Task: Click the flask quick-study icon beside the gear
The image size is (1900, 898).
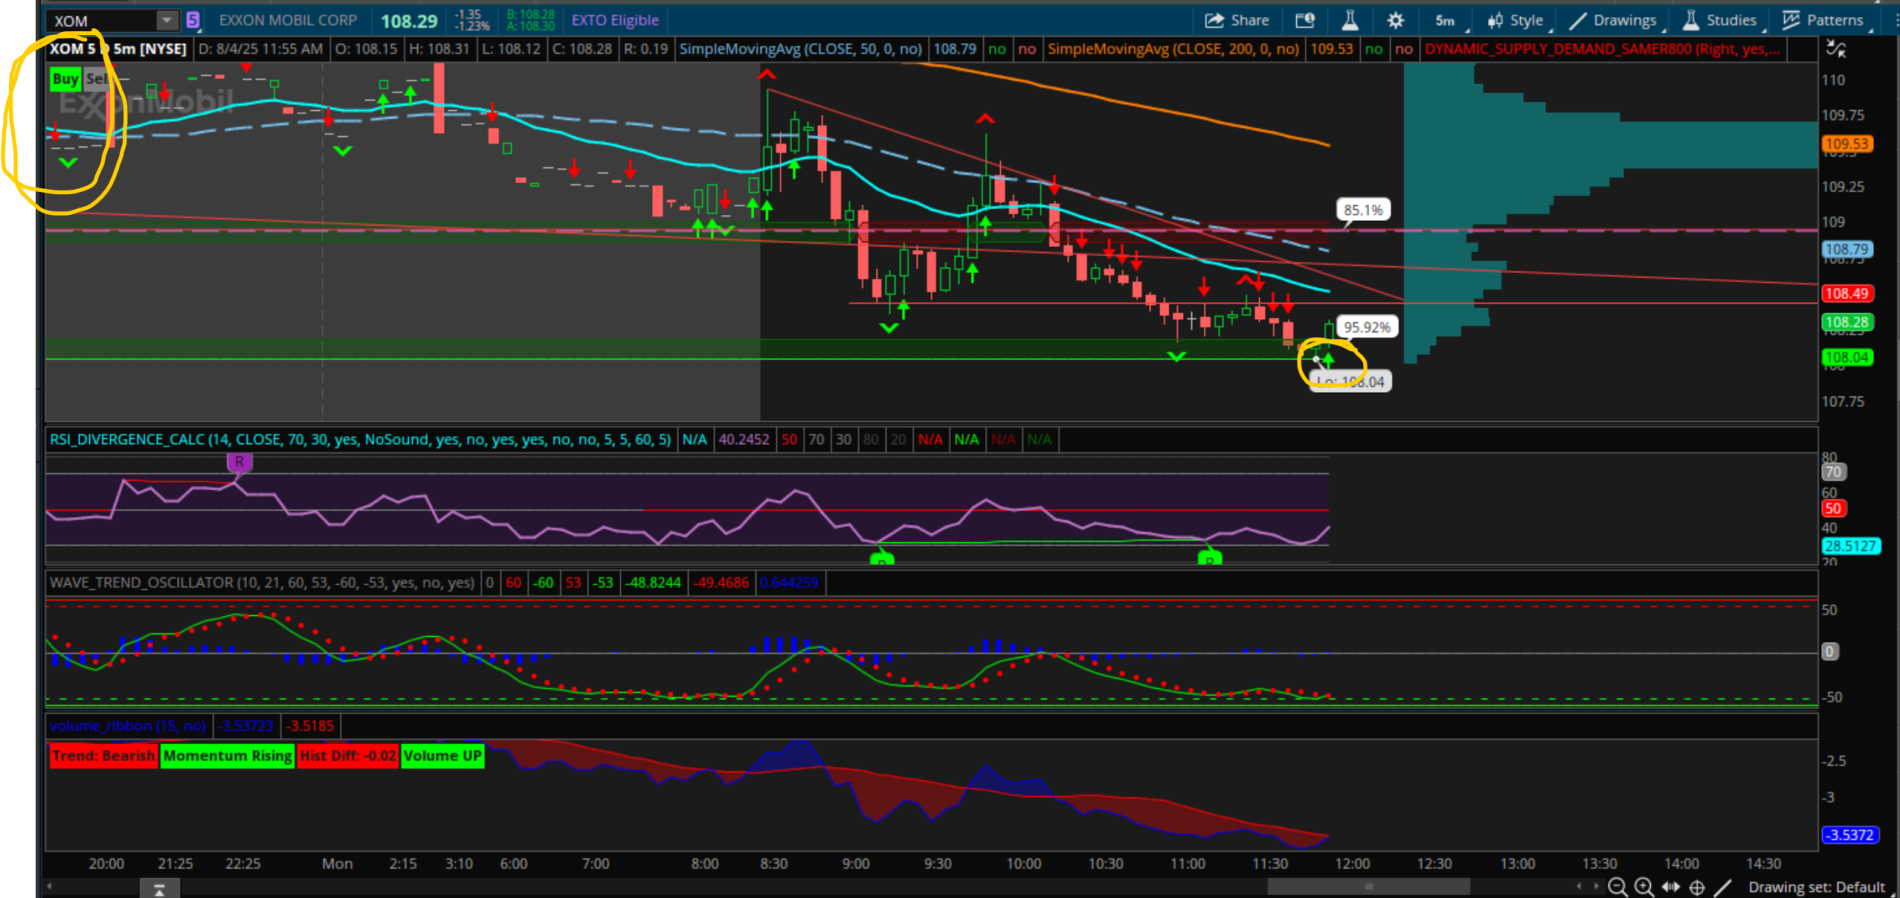Action: 1350,20
